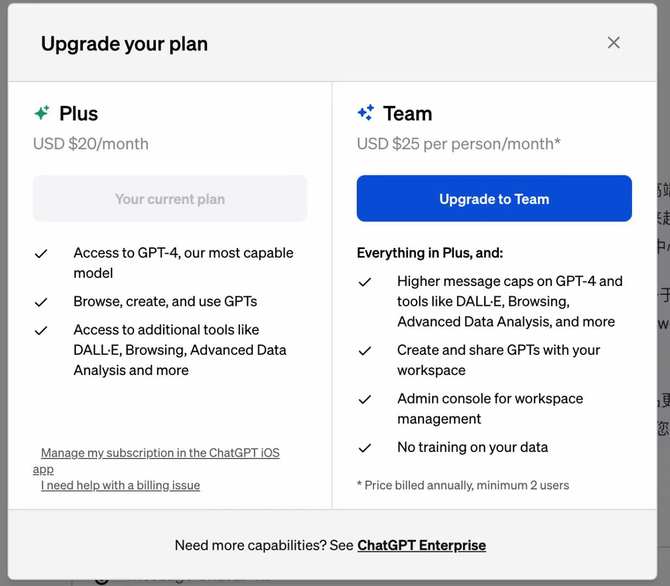Click the USD $20/month price text
The height and width of the screenshot is (586, 670).
pyautogui.click(x=91, y=144)
